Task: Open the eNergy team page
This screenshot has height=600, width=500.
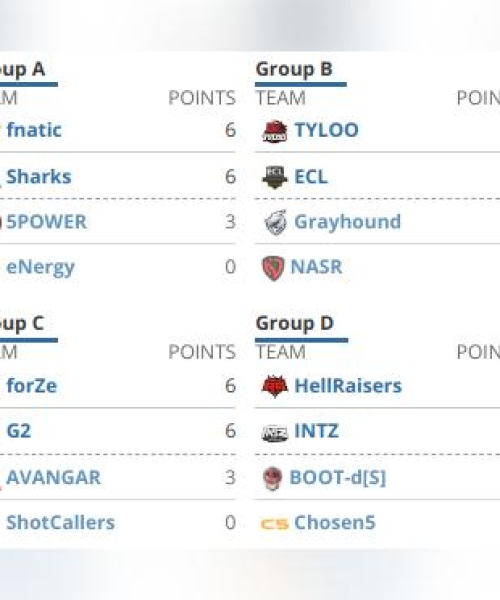Action: 41,267
